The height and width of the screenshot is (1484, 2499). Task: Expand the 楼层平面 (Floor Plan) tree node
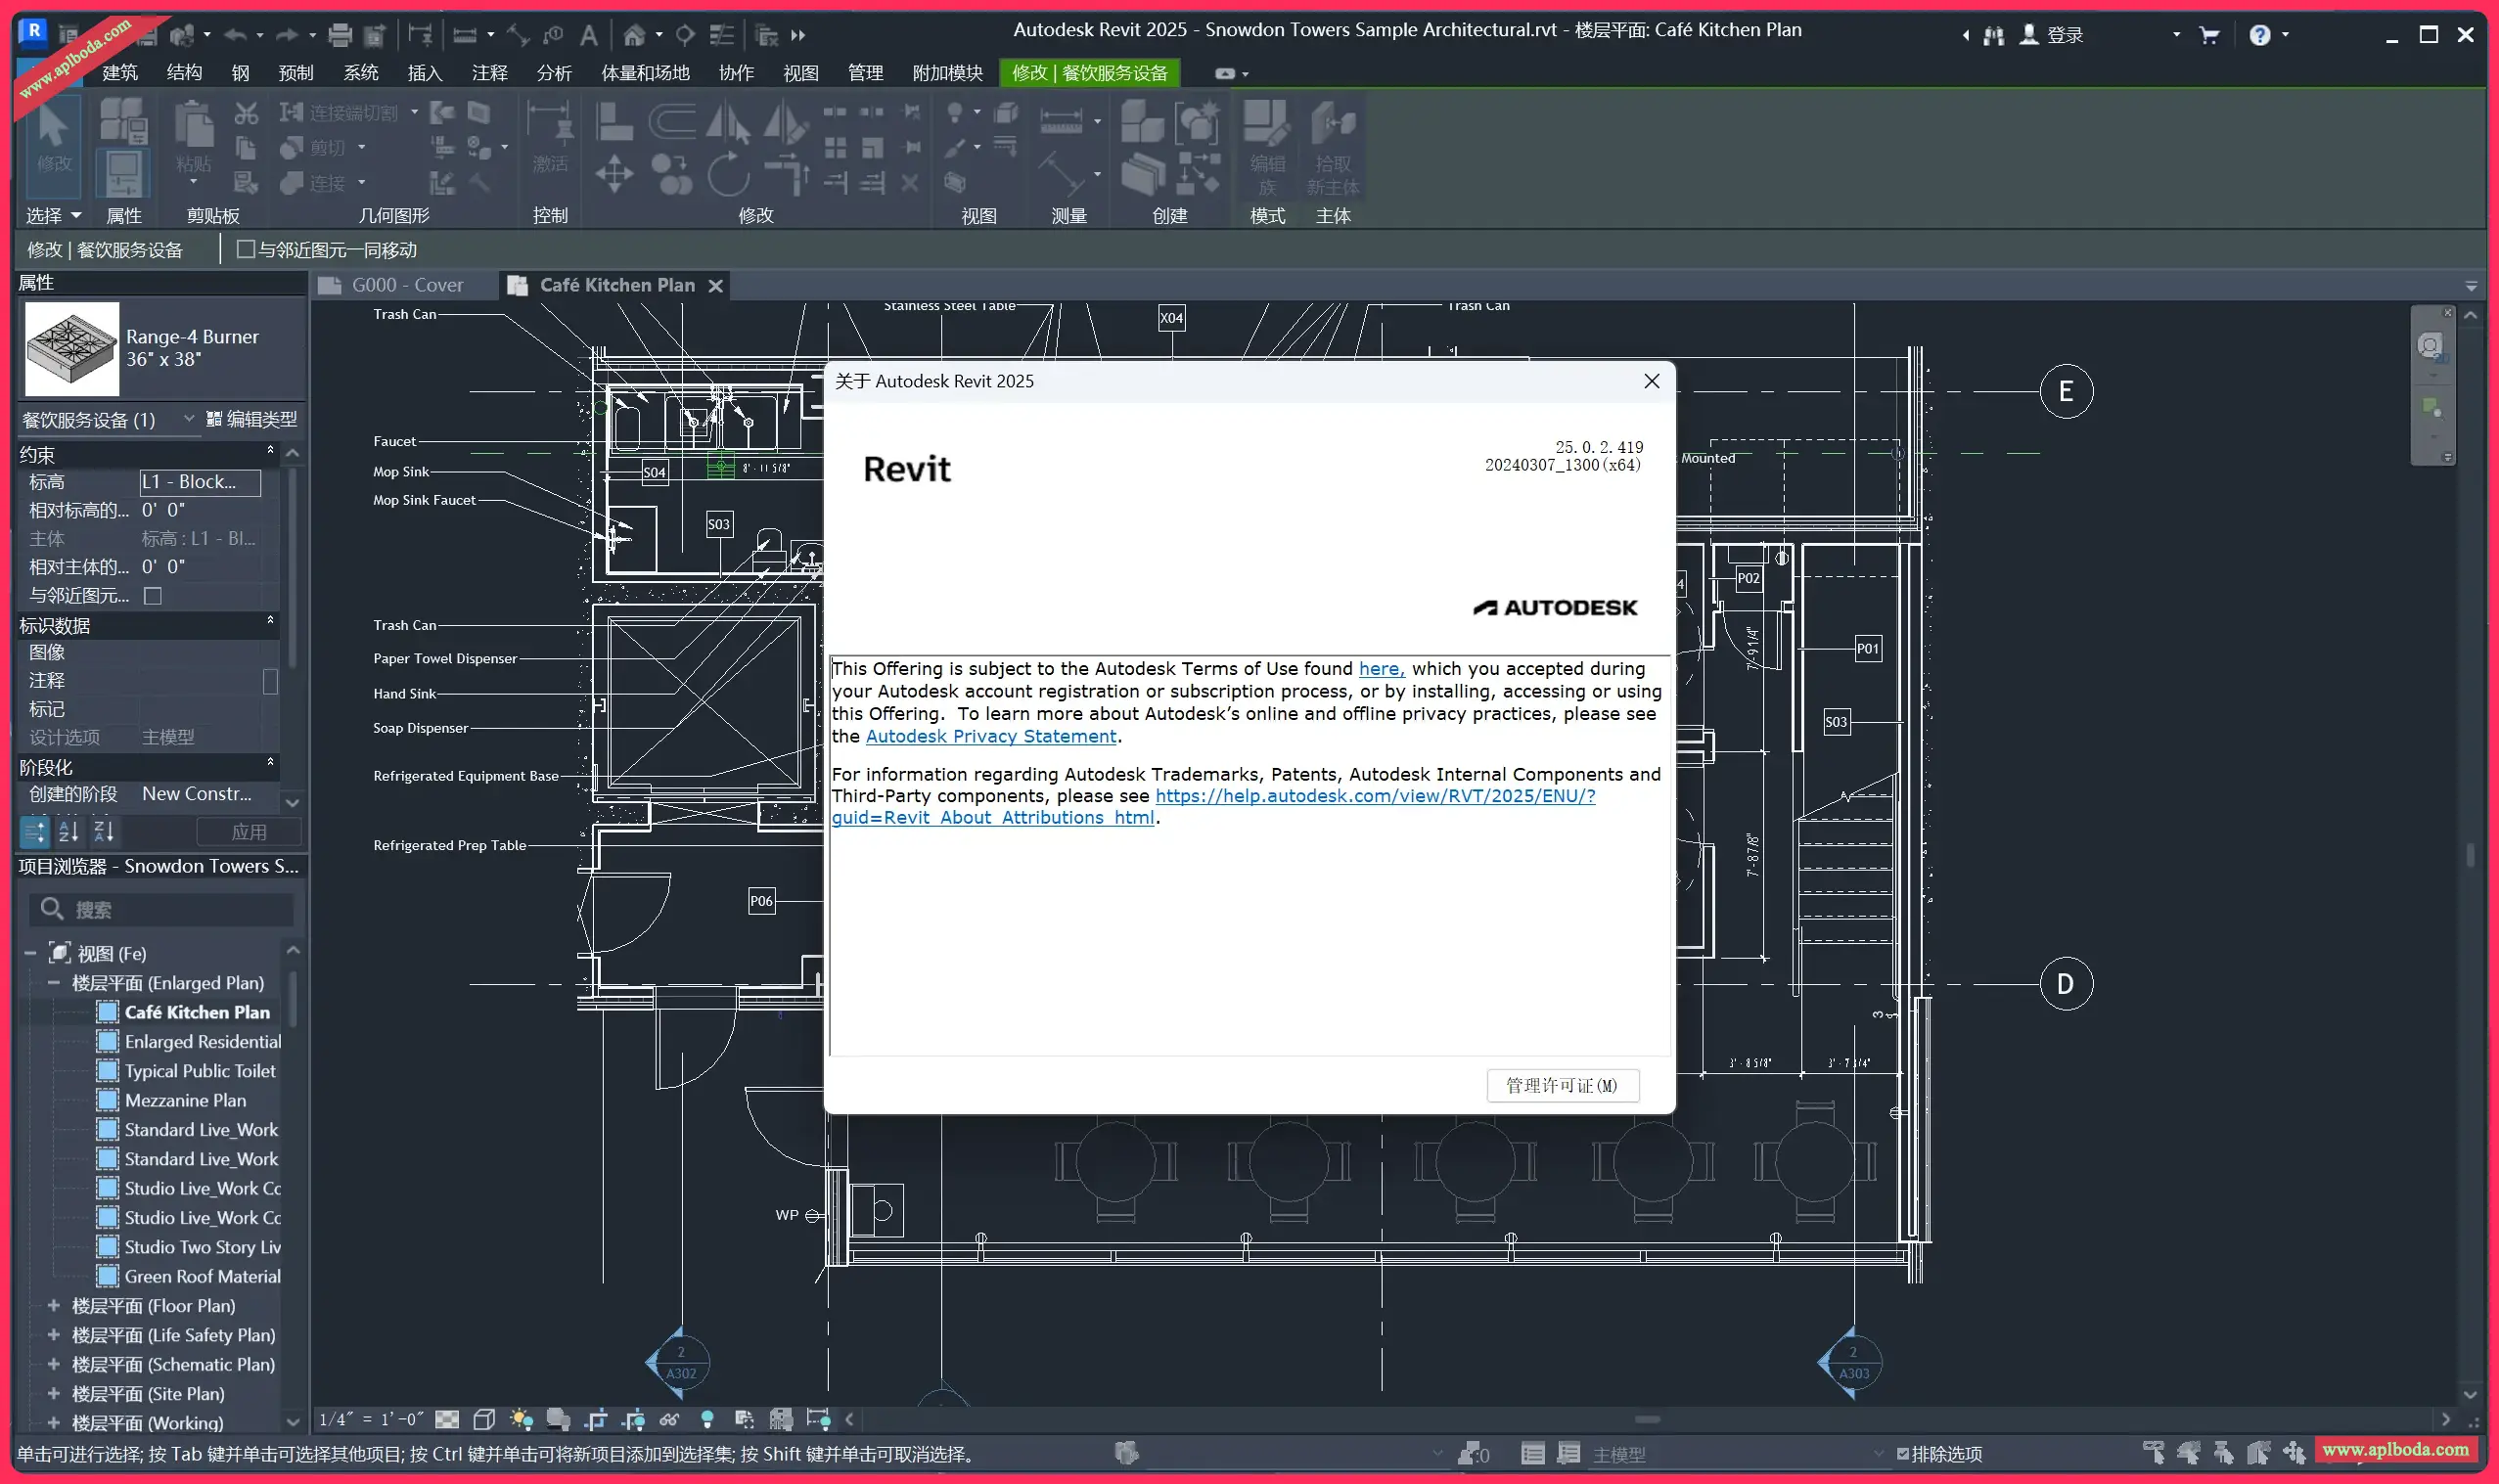(x=54, y=1305)
